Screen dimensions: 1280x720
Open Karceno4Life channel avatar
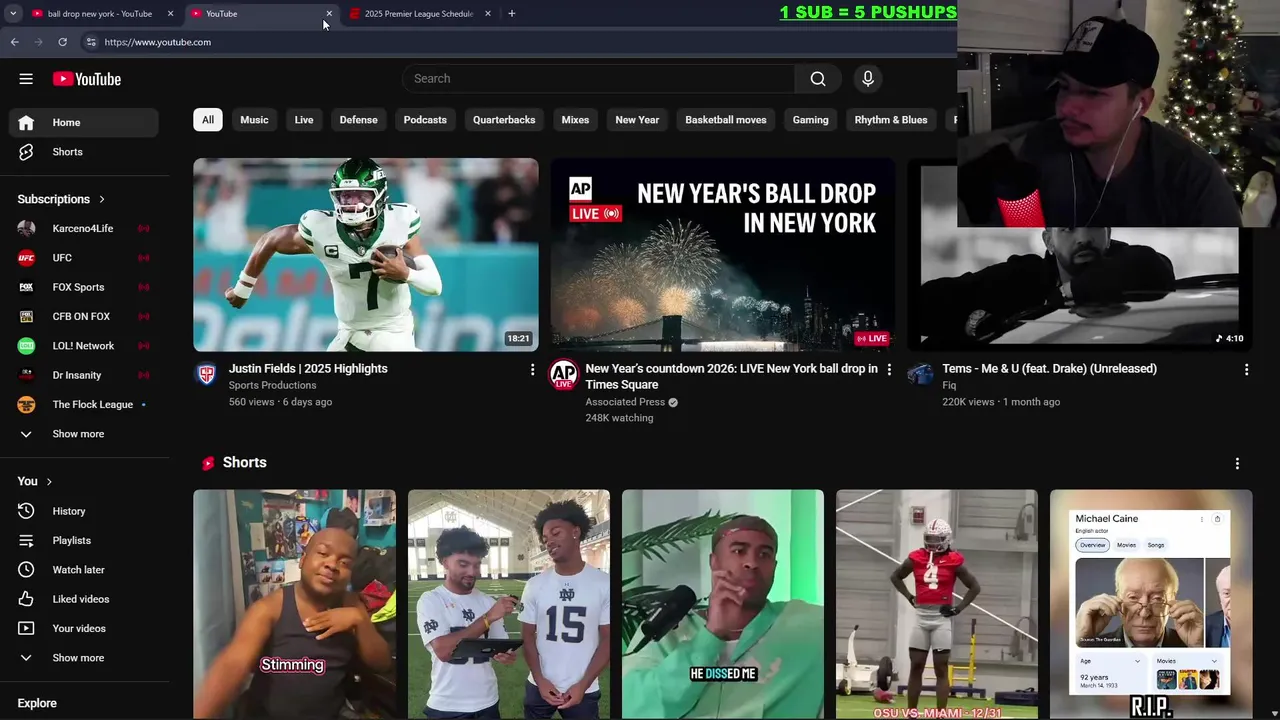[26, 228]
